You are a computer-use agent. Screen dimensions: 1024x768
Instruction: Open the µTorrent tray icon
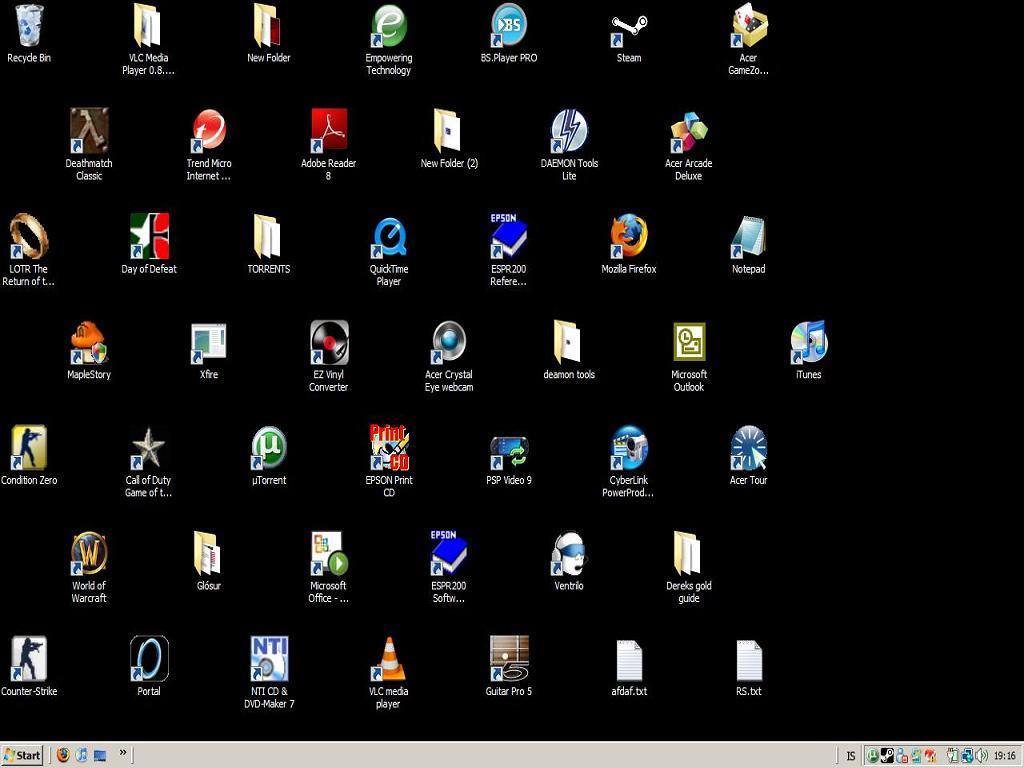tap(872, 756)
